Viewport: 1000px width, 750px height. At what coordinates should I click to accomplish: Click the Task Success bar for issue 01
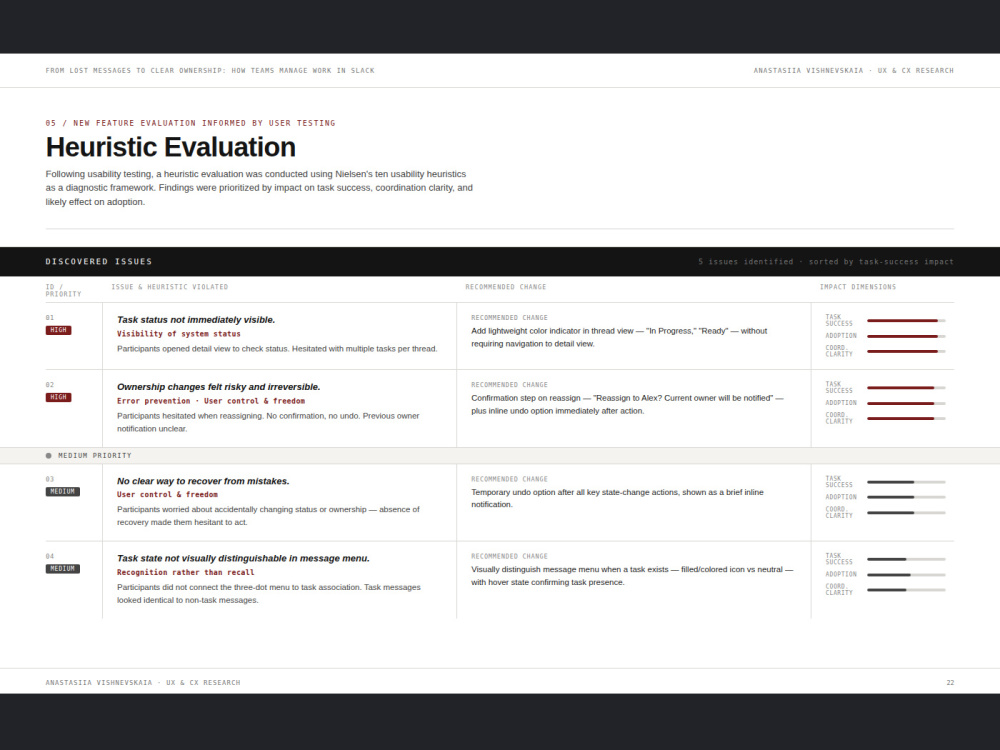906,321
